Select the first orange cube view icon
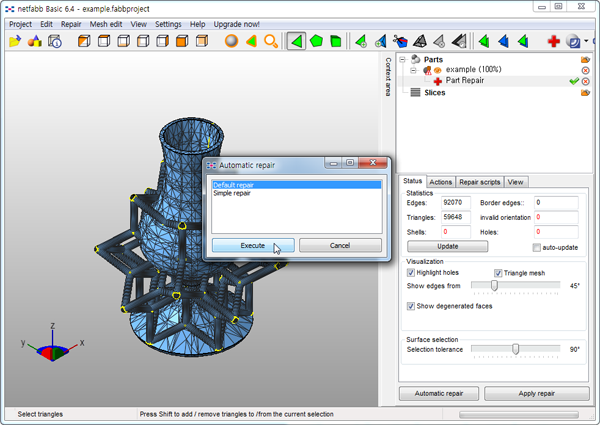Viewport: 600px width, 425px height. click(x=84, y=41)
